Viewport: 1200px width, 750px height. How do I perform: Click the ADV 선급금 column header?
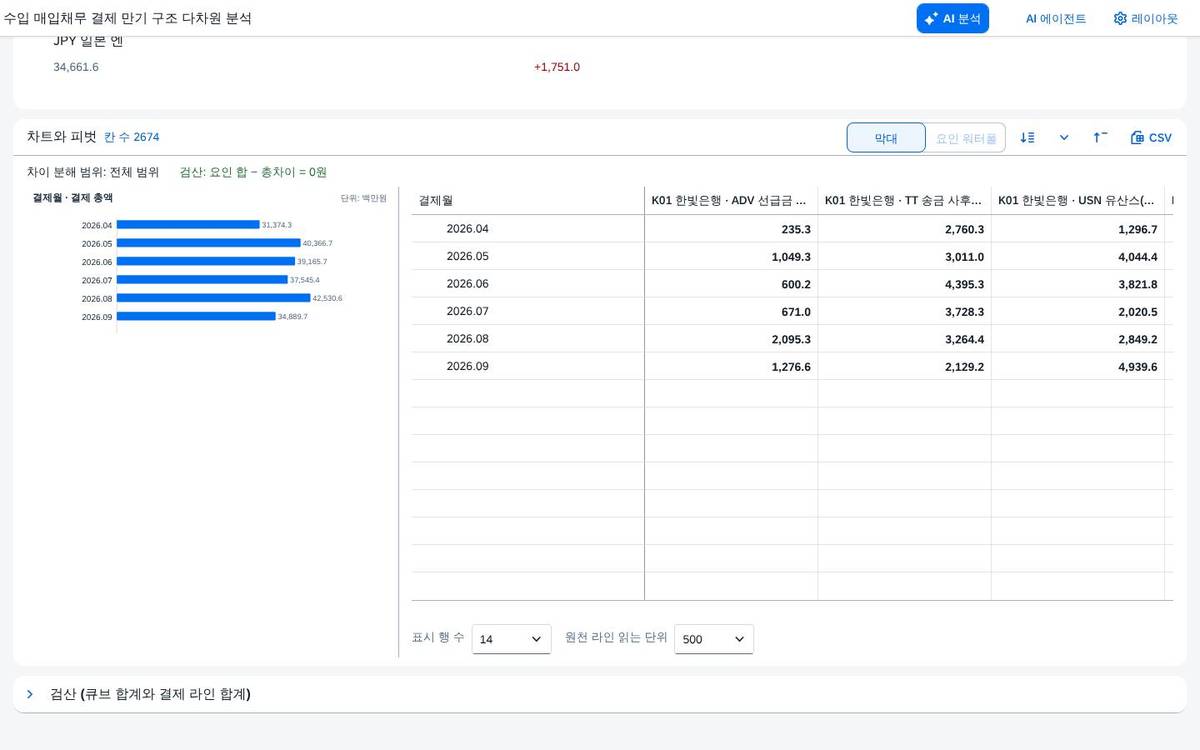point(730,201)
